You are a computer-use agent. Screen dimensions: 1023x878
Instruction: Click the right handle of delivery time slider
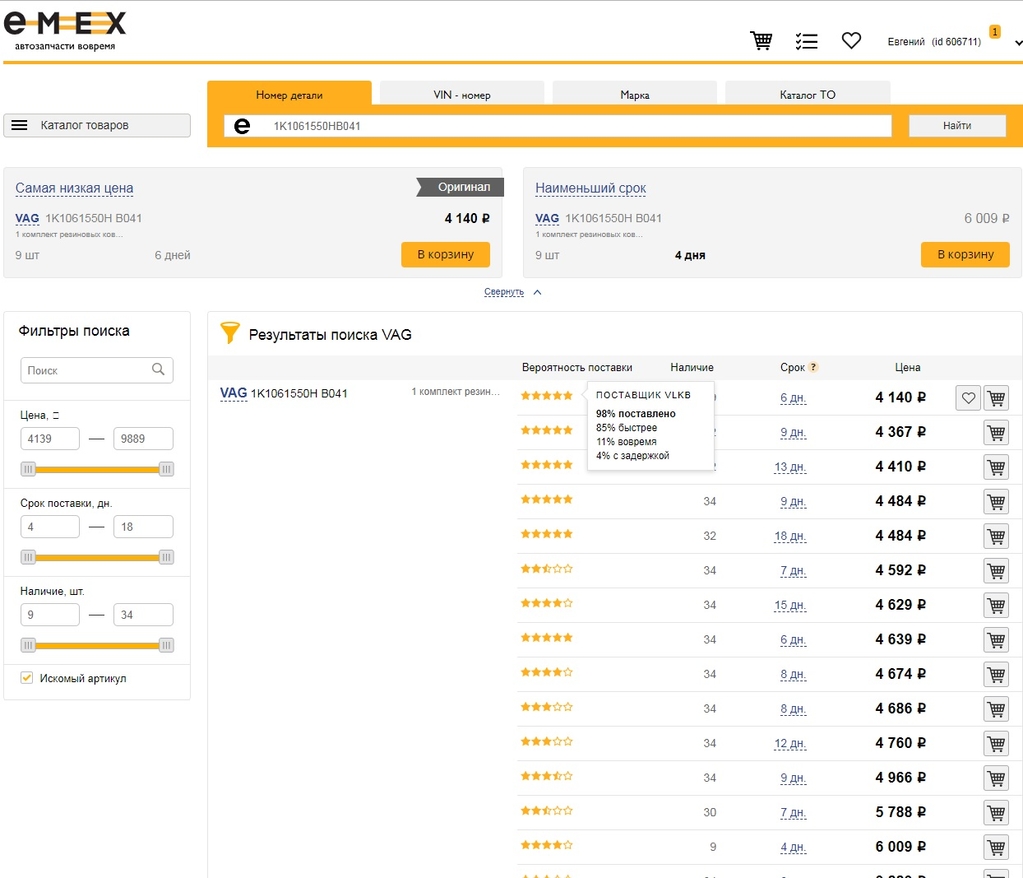(x=166, y=557)
